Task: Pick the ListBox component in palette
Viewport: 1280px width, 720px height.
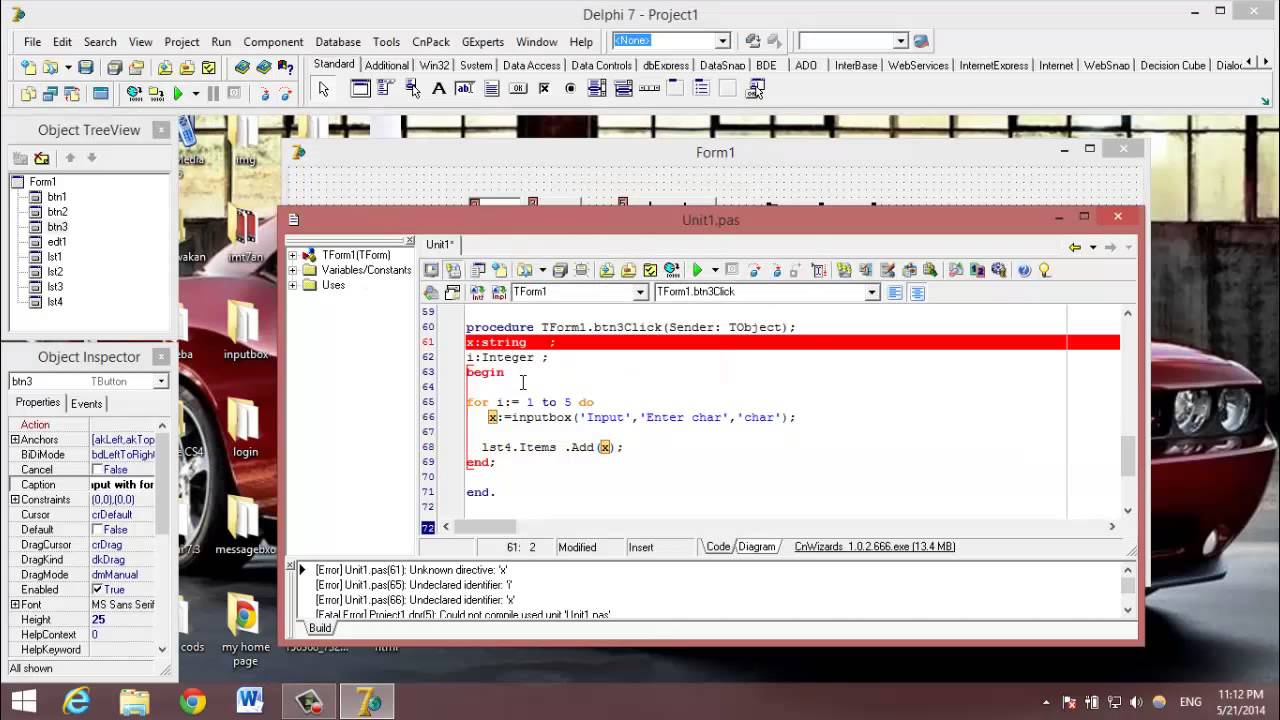Action: pos(597,89)
